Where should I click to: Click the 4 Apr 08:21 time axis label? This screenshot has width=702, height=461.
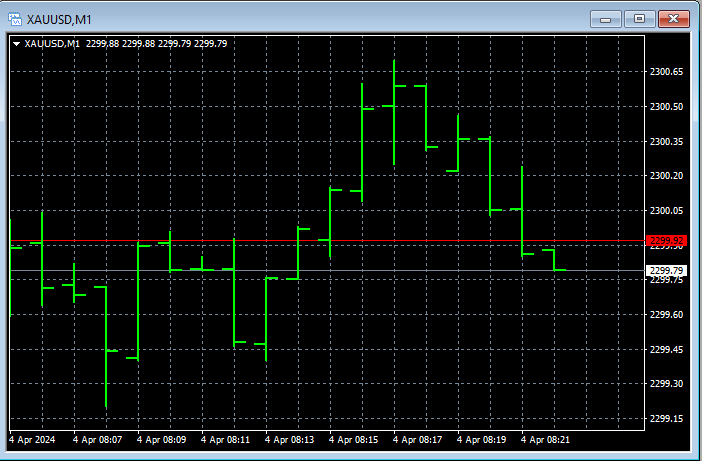pos(545,439)
